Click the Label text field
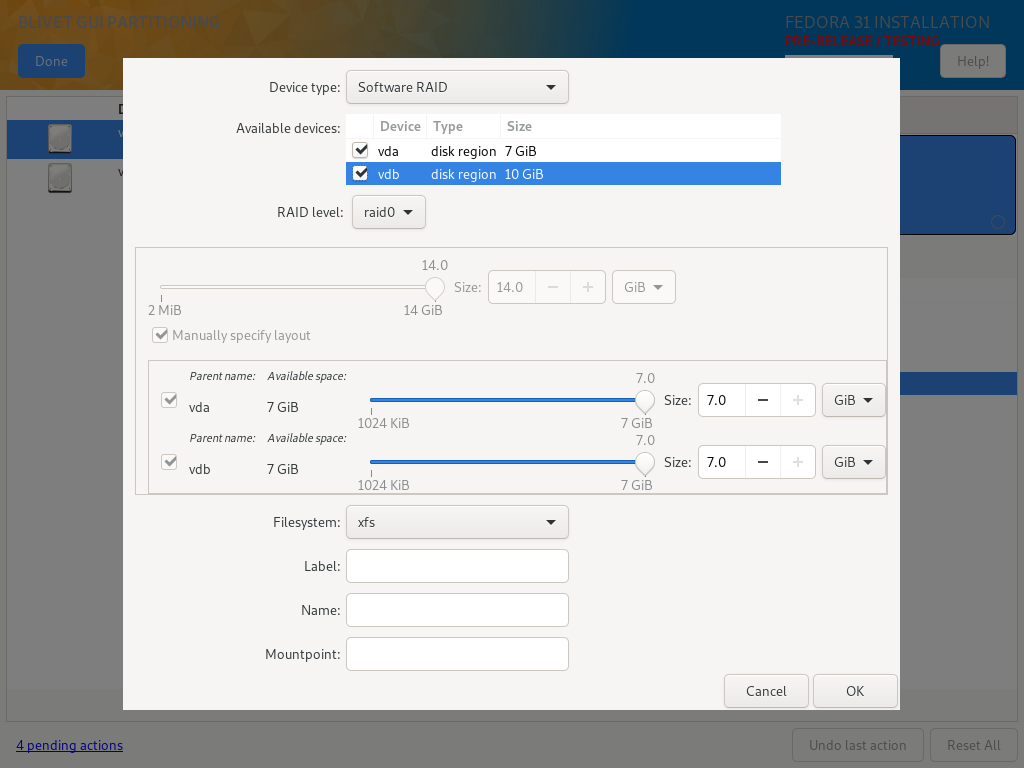The image size is (1024, 768). [x=457, y=566]
